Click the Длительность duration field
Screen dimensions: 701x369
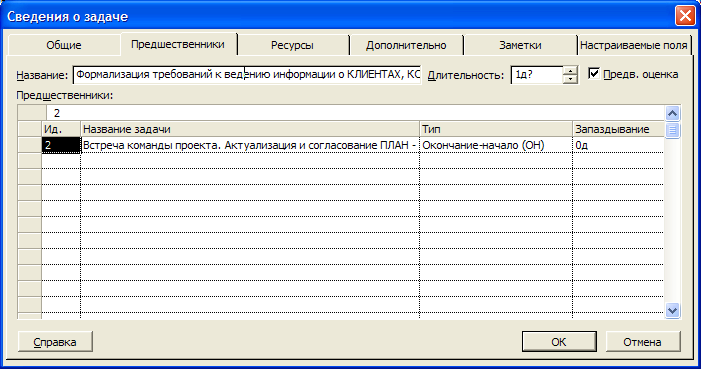(536, 75)
